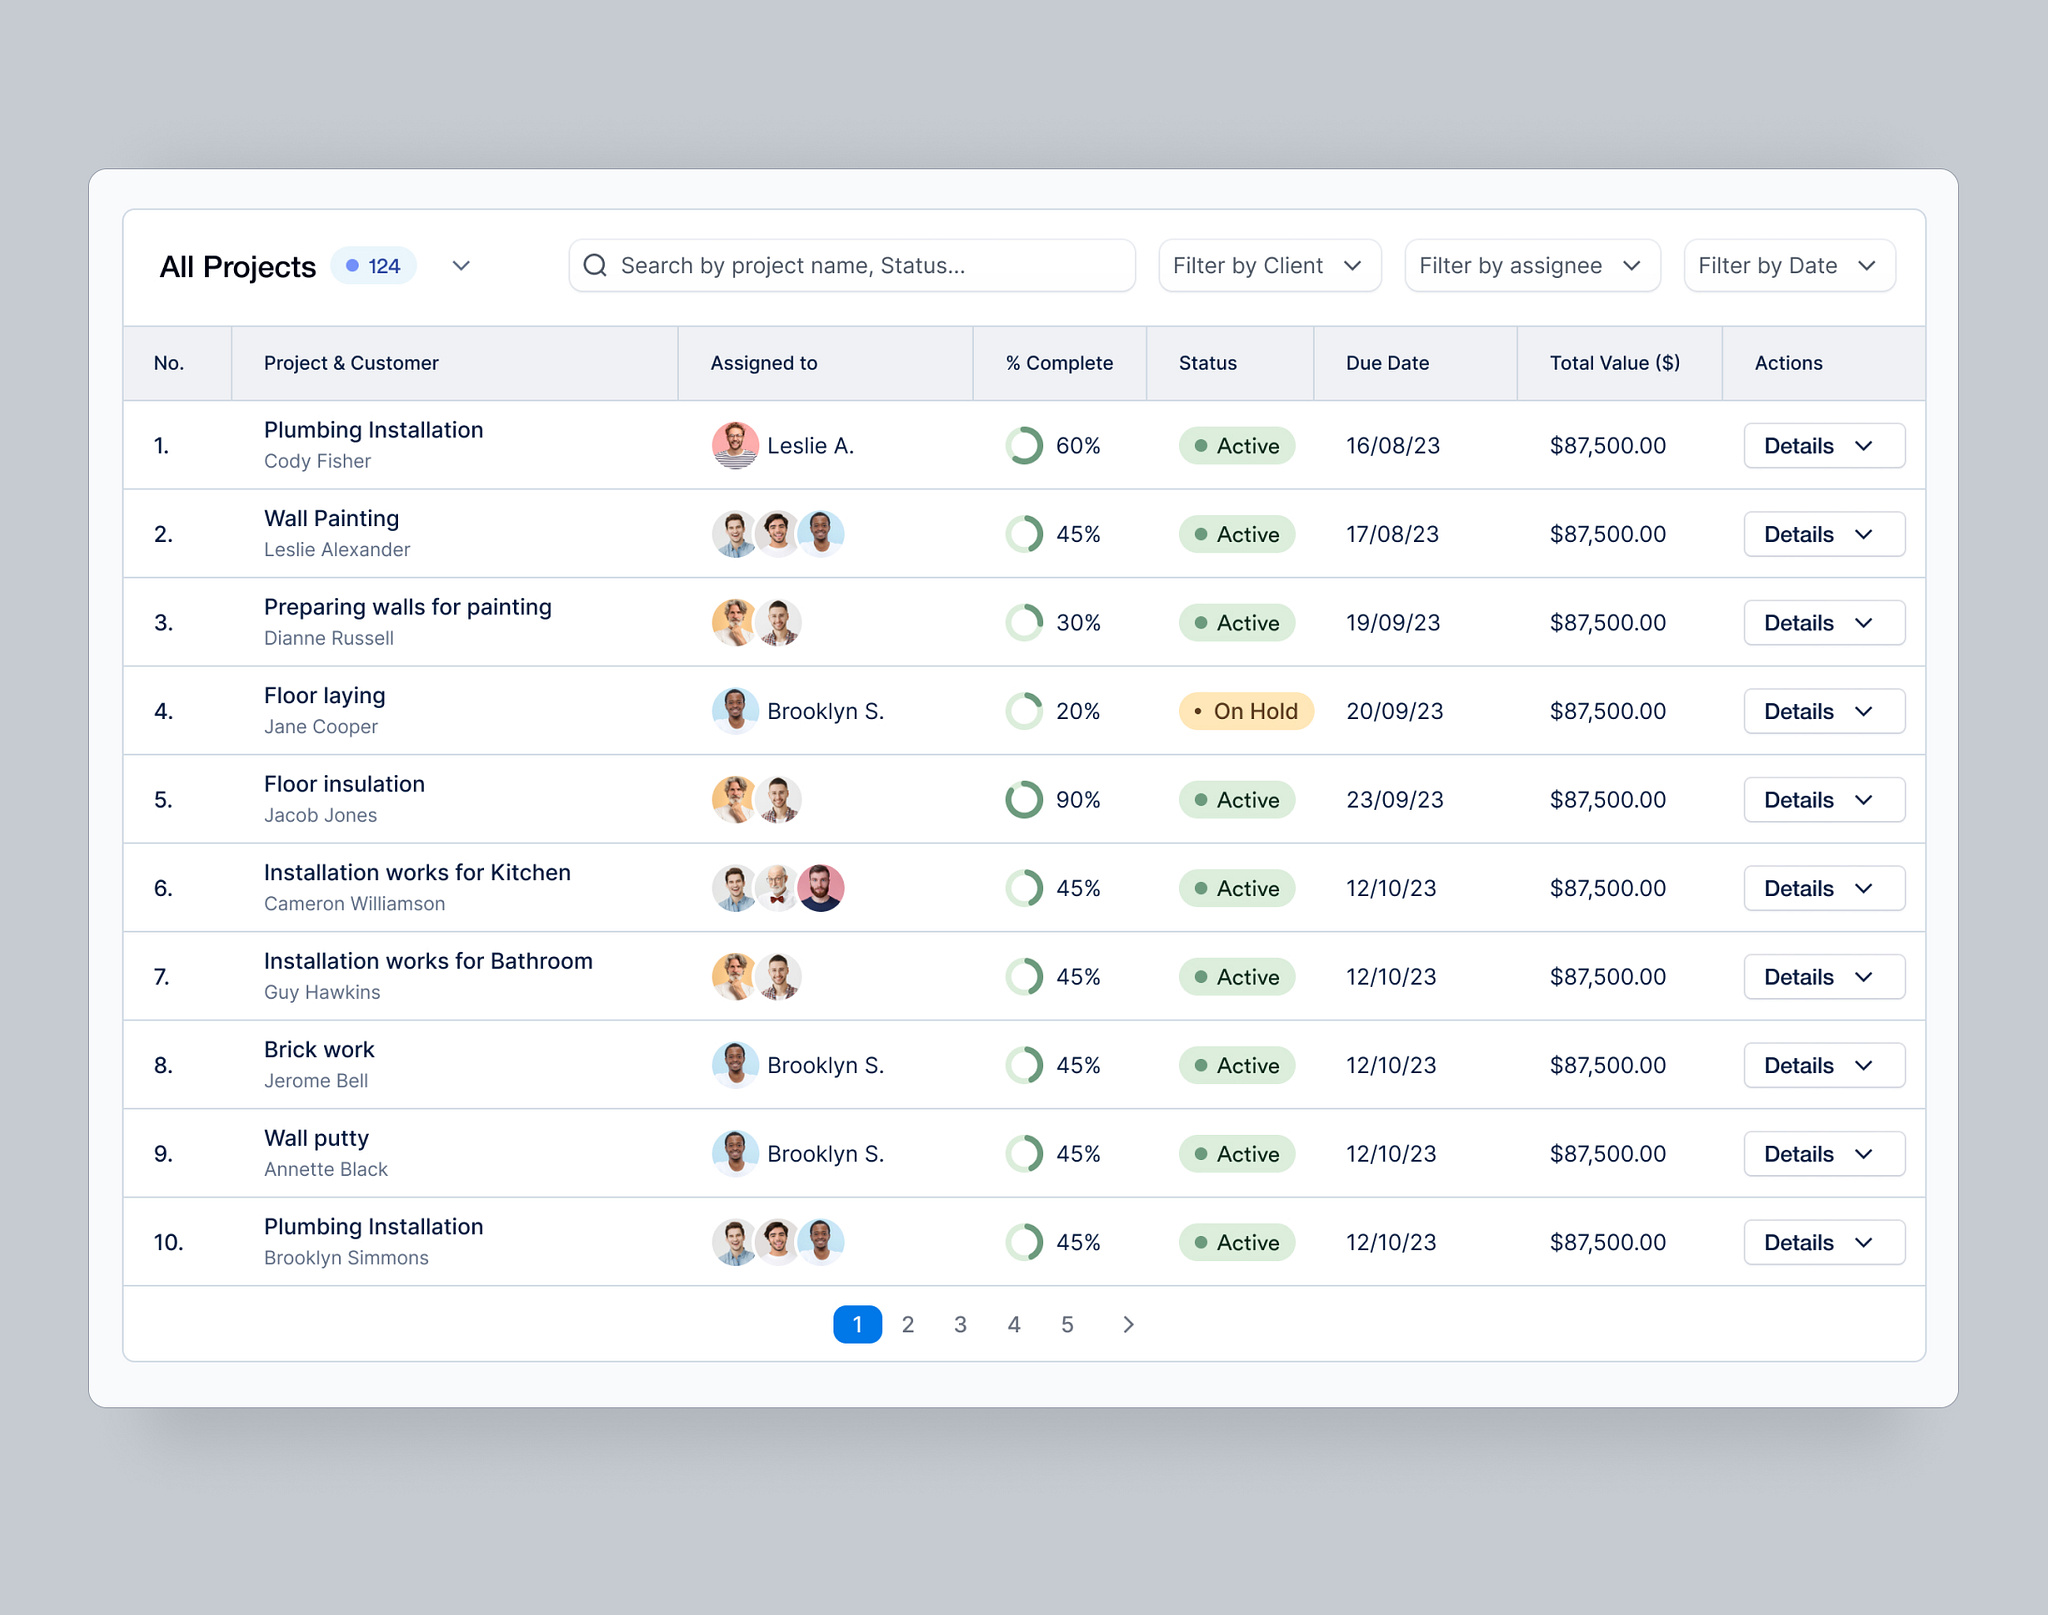Click the avatar pair on Floor insulation row
Screen dimensions: 2048x1615
757,799
